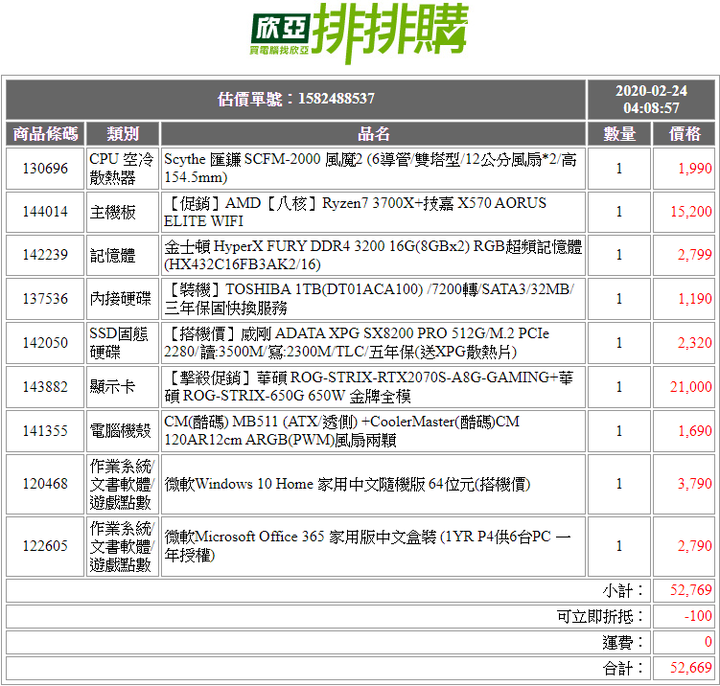Select barcode 143882
The width and height of the screenshot is (720, 686).
[45, 387]
